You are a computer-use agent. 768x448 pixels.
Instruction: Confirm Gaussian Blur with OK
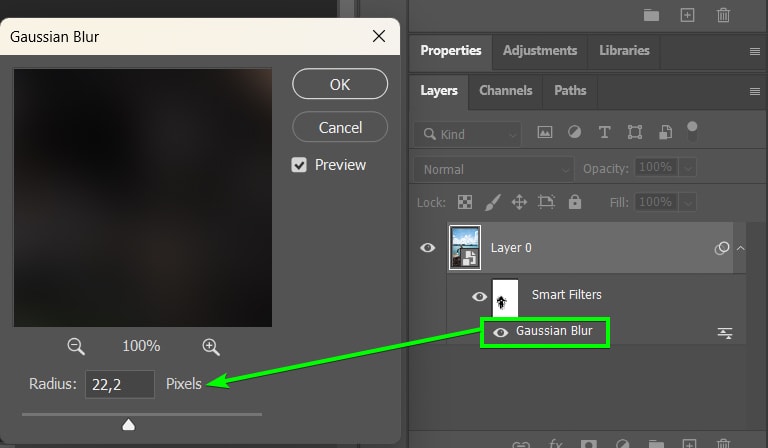(340, 84)
